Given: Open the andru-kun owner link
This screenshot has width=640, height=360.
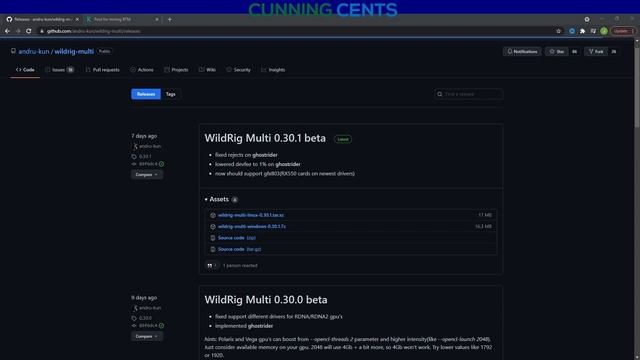Looking at the screenshot, I should [33, 51].
